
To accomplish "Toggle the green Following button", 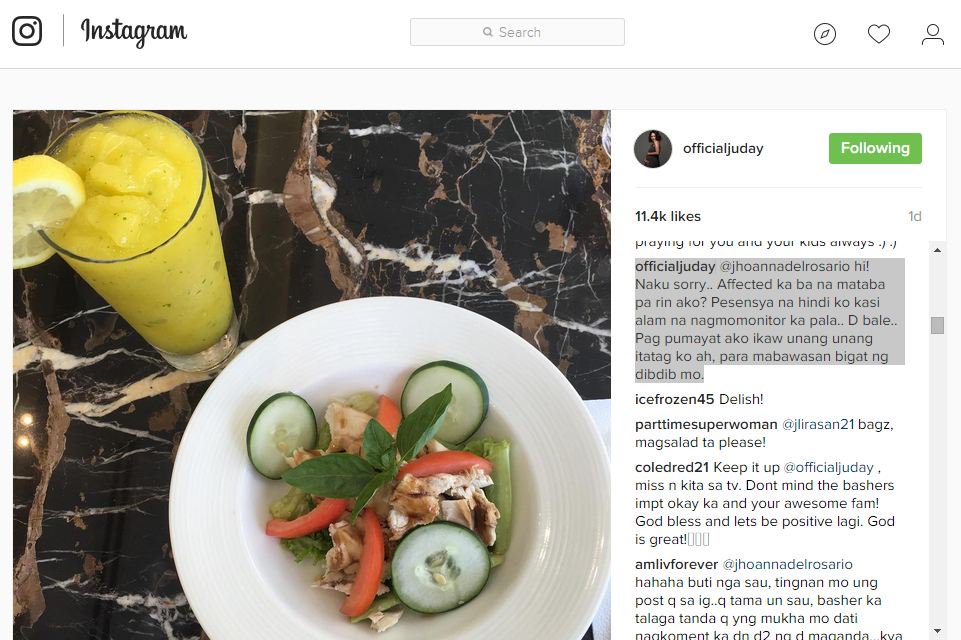I will (875, 148).
